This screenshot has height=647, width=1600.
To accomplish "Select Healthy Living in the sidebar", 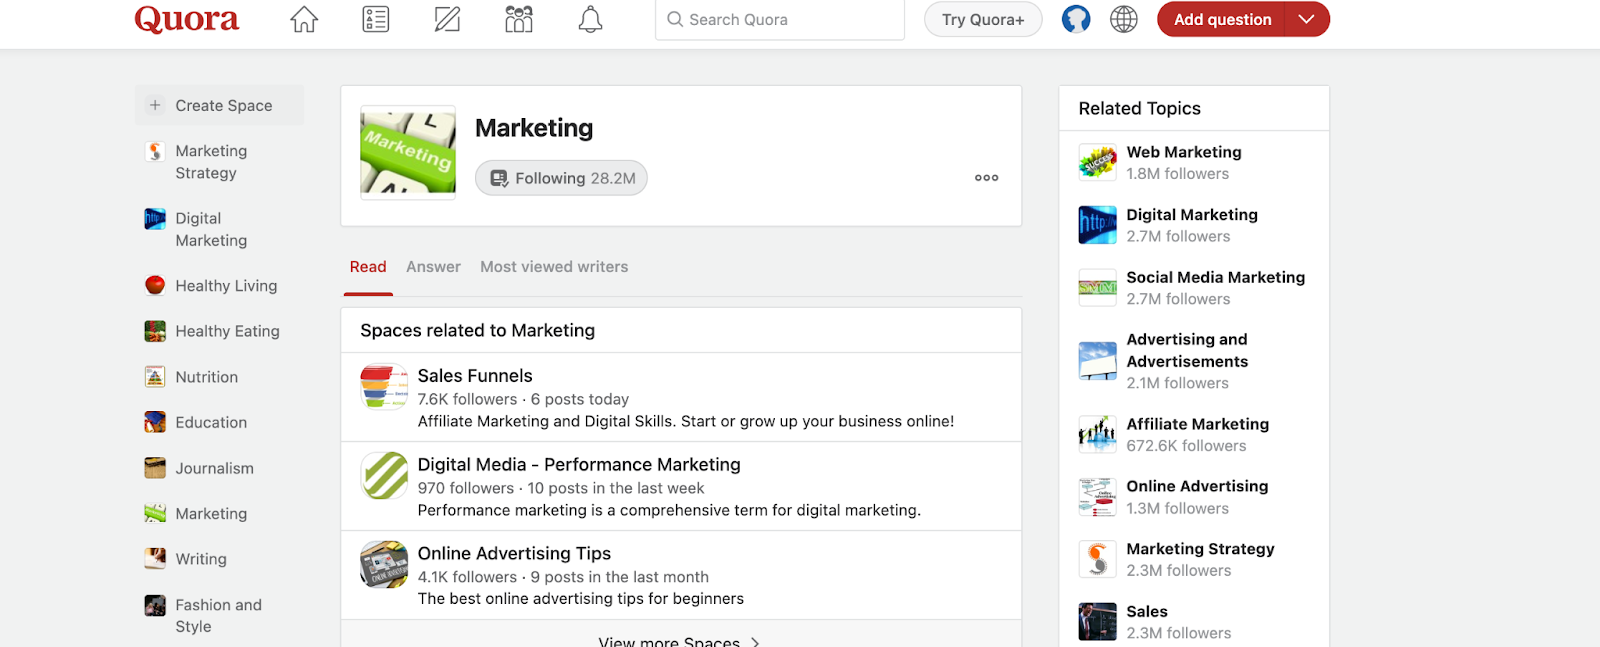I will (x=226, y=286).
